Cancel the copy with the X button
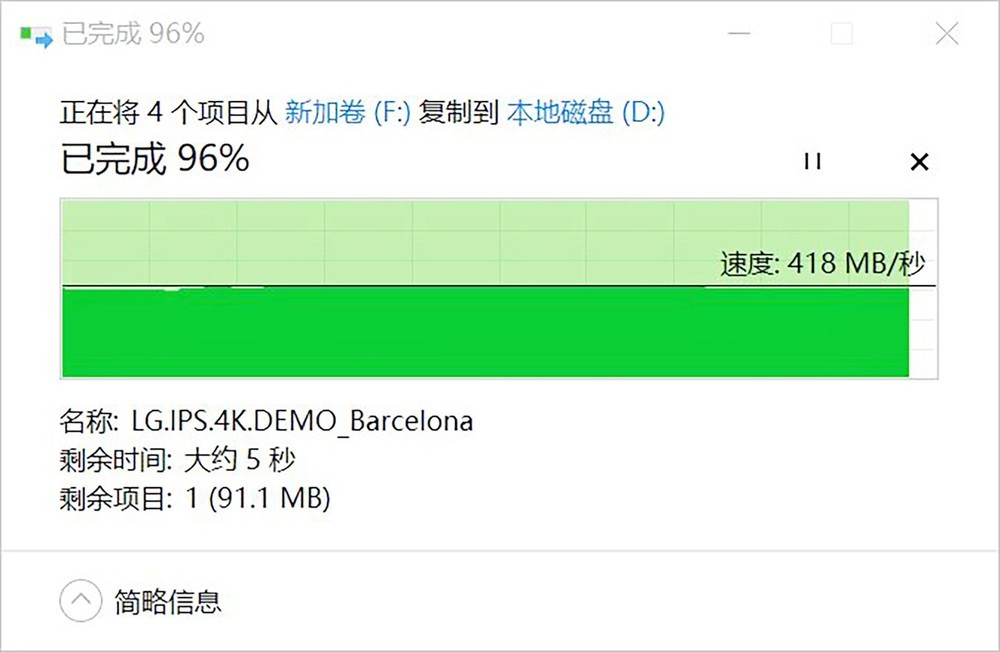This screenshot has width=1000, height=652. click(x=919, y=161)
